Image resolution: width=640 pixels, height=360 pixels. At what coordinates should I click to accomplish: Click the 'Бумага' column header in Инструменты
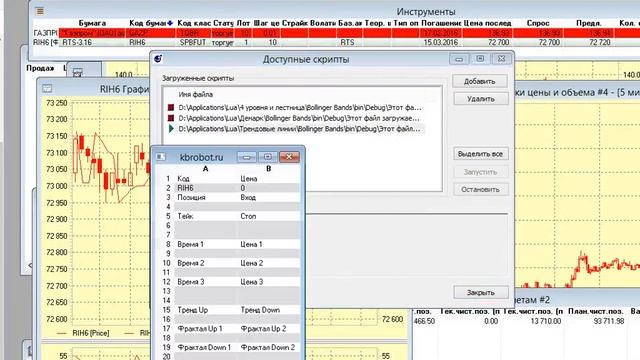point(92,23)
